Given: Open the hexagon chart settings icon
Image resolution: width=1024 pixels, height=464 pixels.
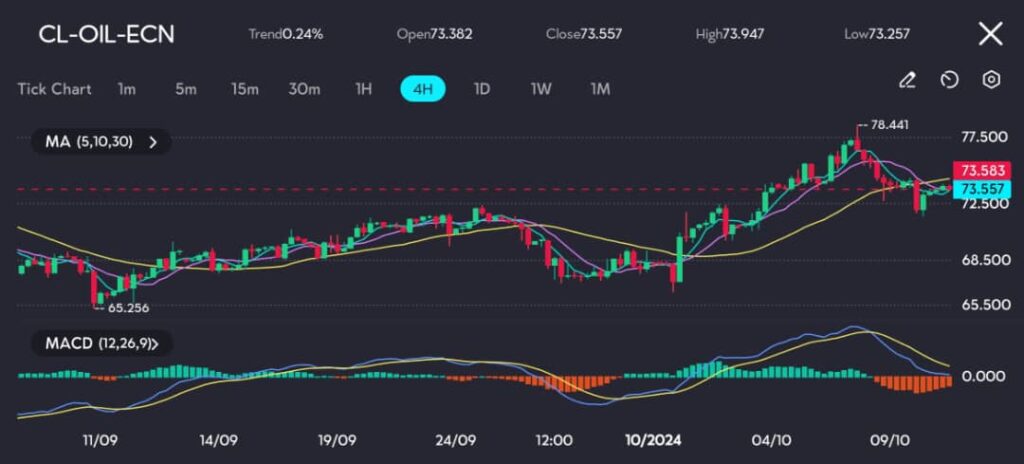Looking at the screenshot, I should 991,80.
